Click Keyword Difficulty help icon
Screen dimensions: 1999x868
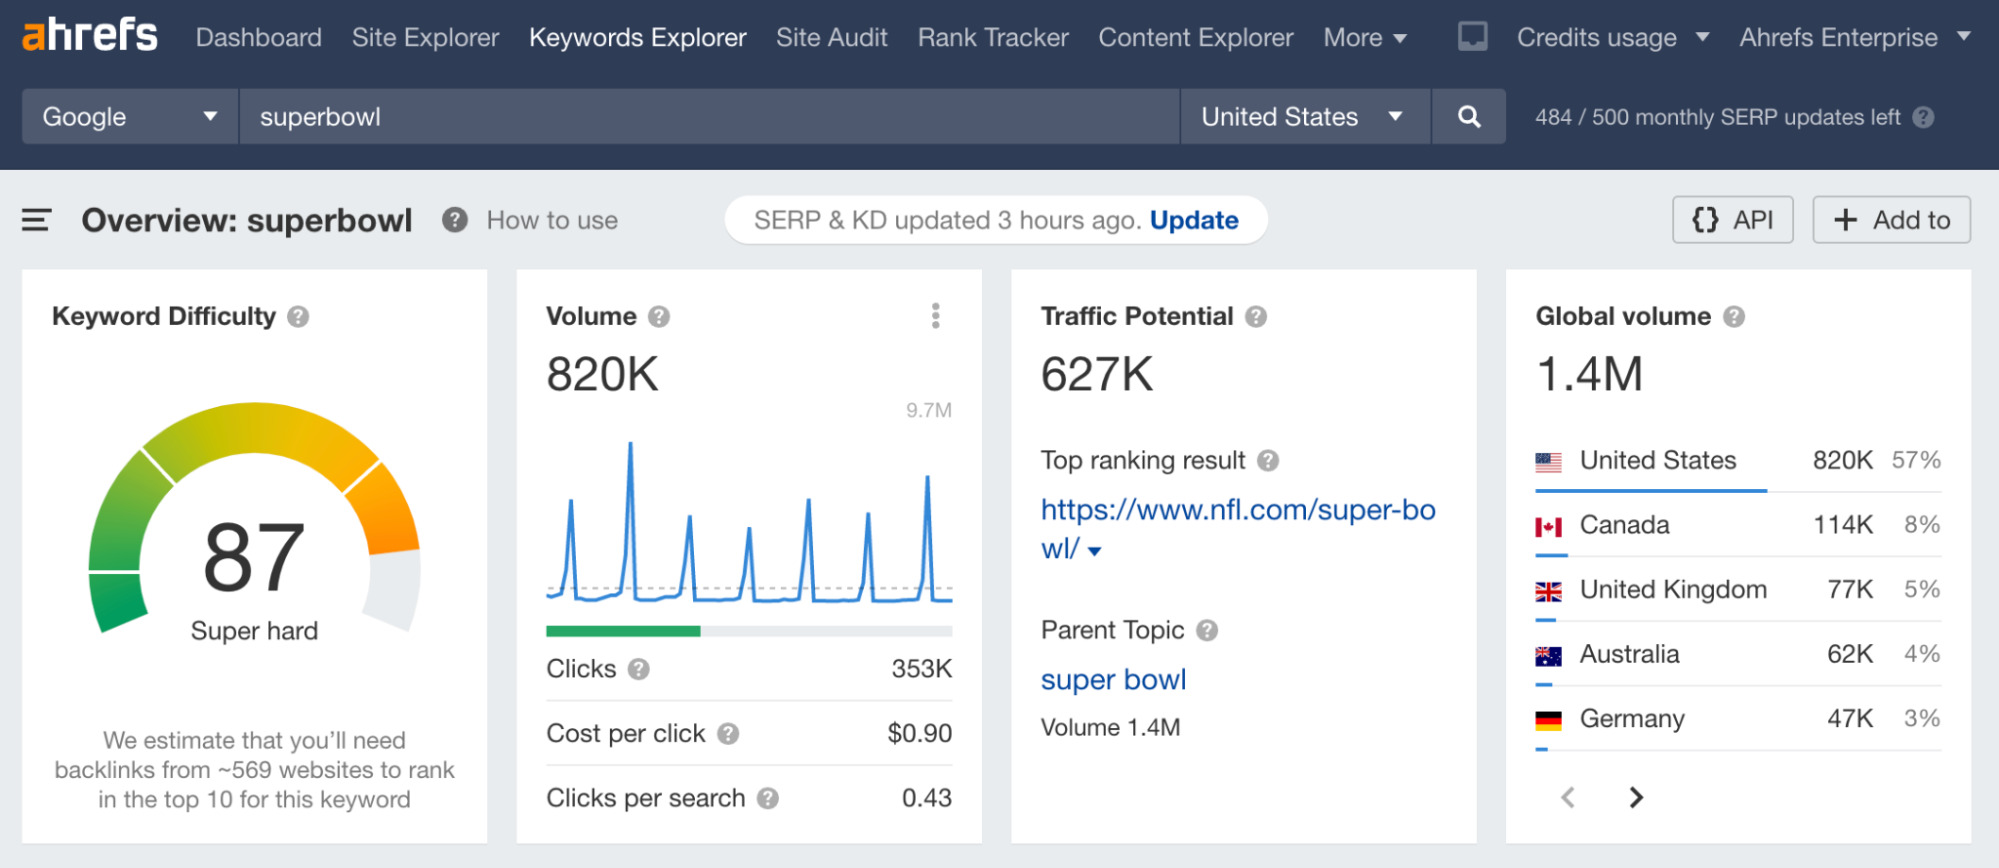point(298,317)
